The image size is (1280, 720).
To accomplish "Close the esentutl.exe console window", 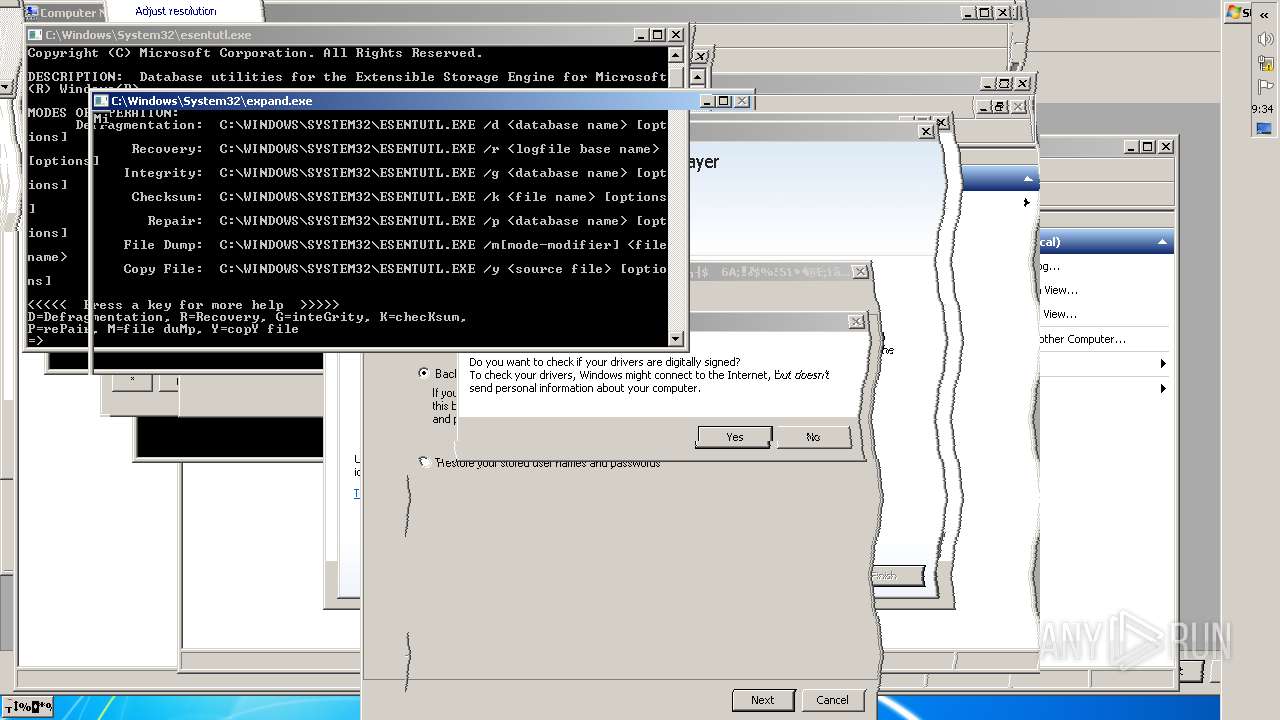I will tap(676, 35).
